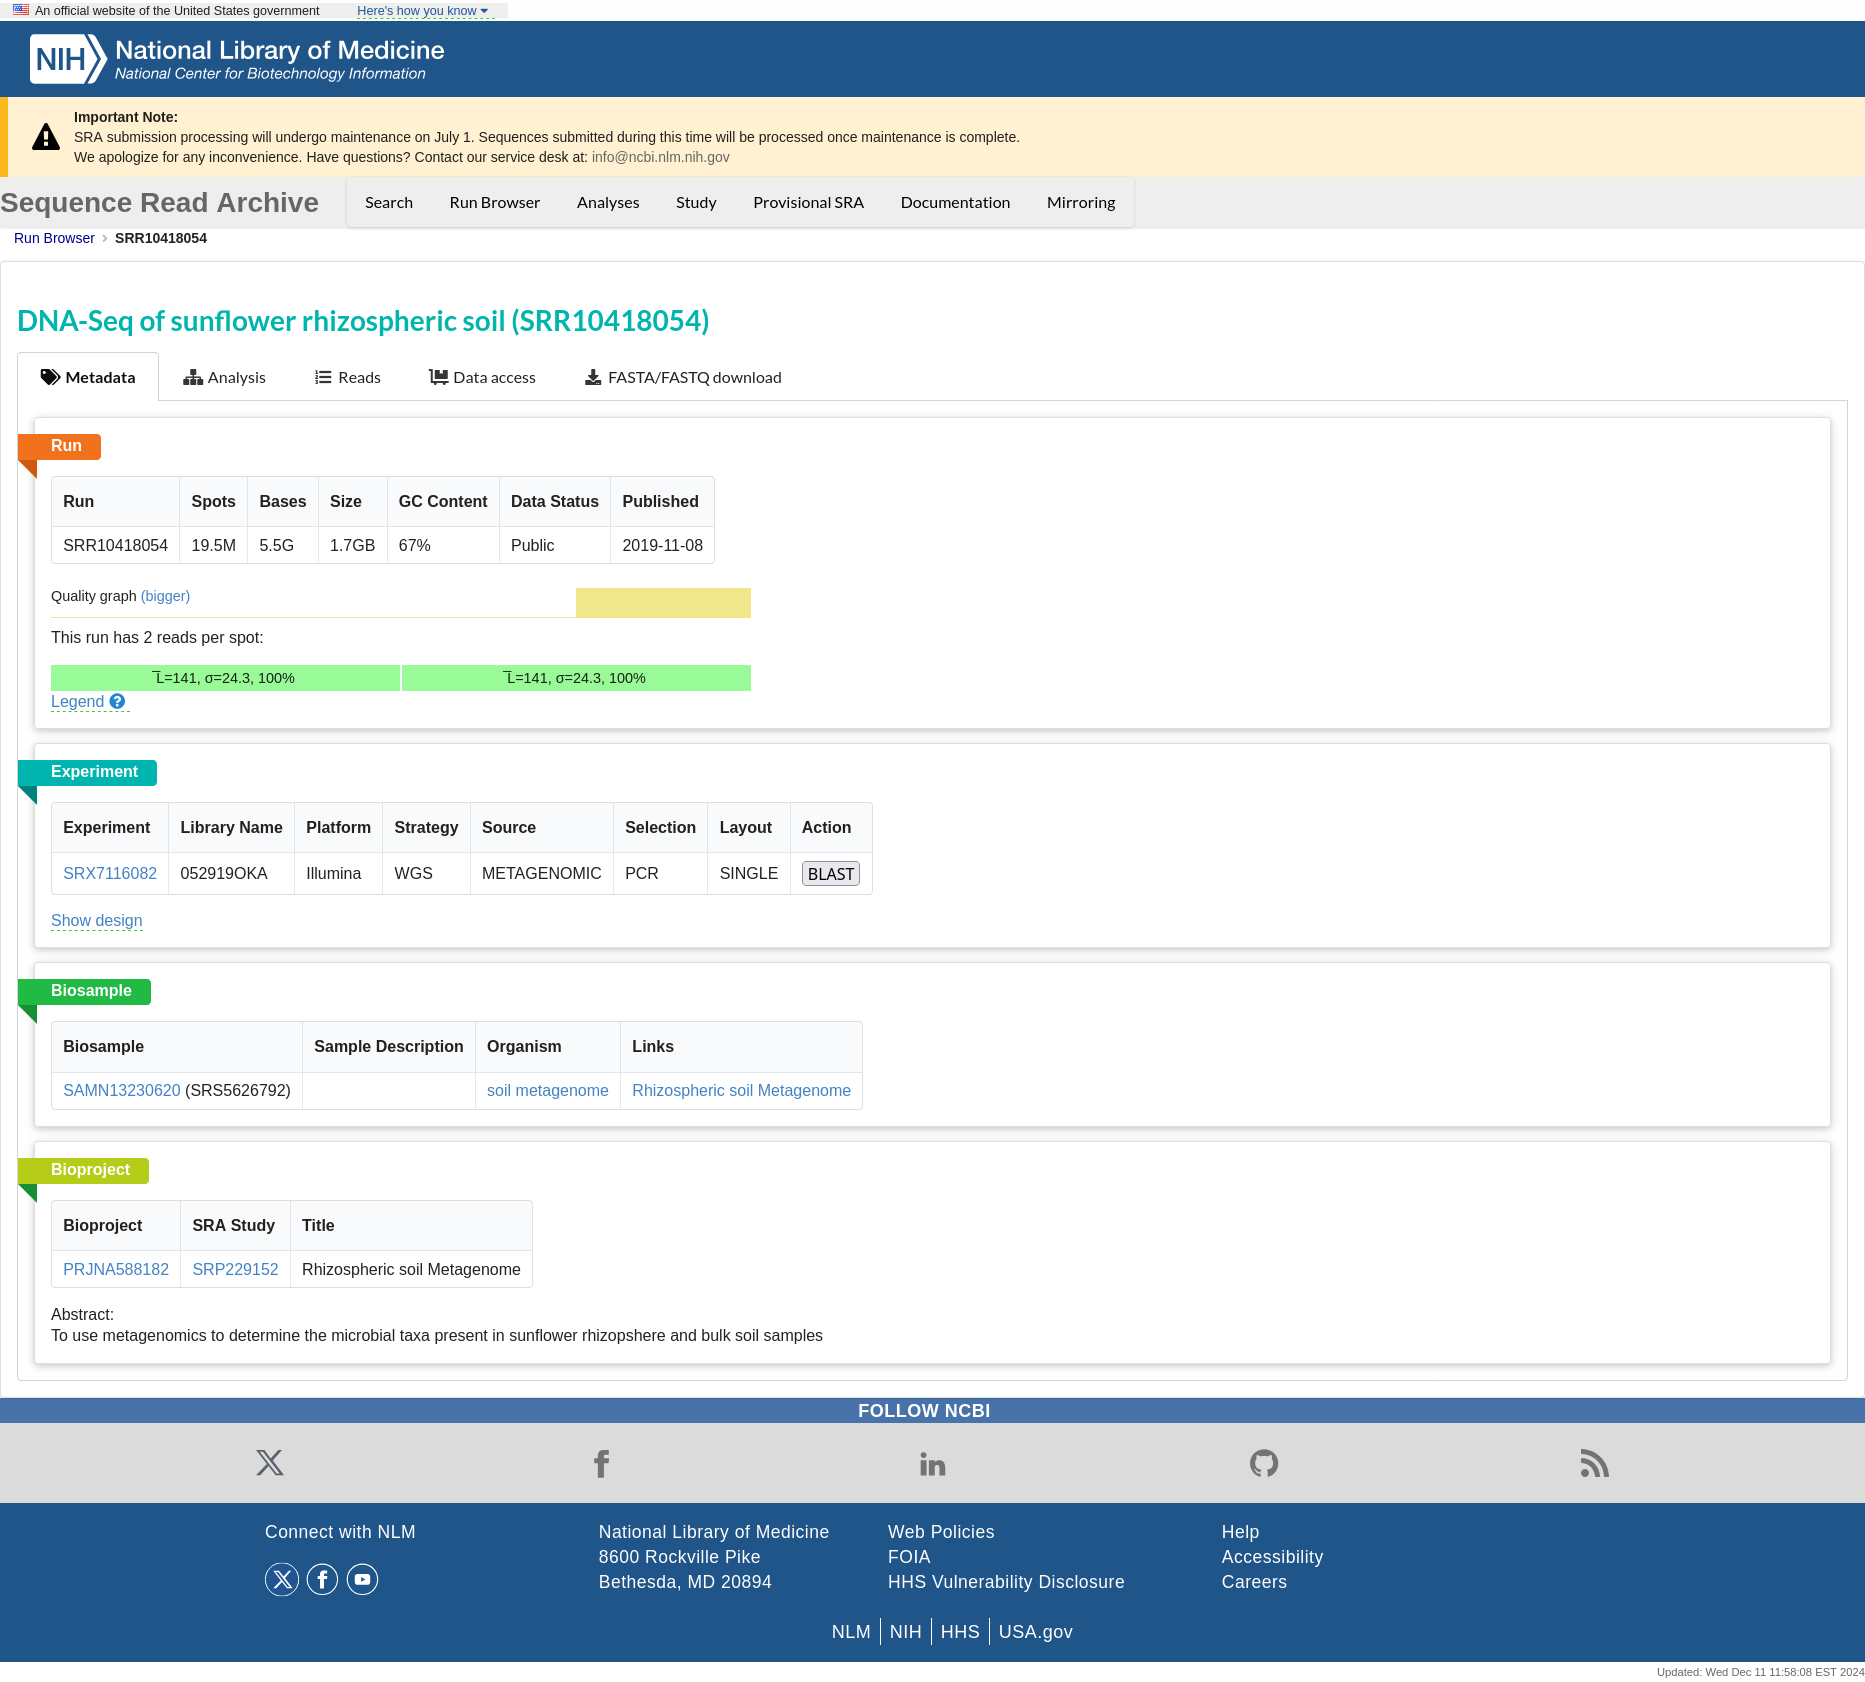
Task: Click the yellow quality graph bar
Action: (x=663, y=602)
